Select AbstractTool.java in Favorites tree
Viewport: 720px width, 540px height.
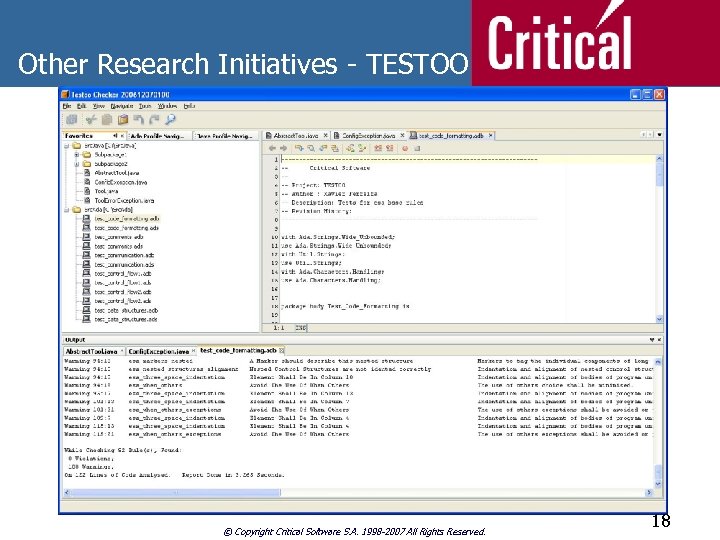click(x=117, y=173)
